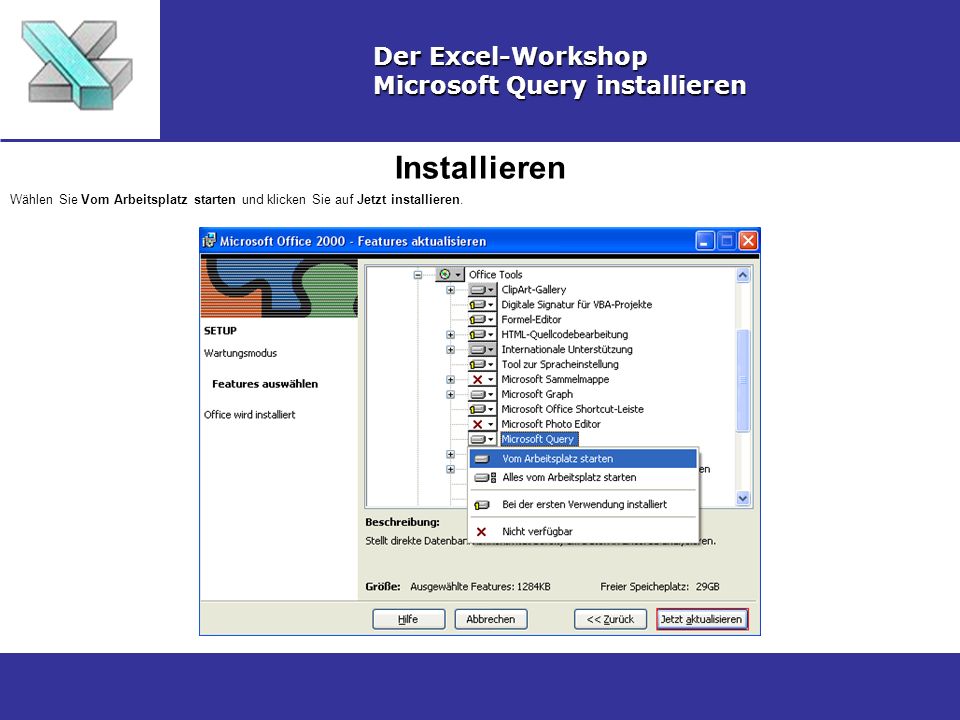Click Wartungsmodus in the setup sidebar
The height and width of the screenshot is (720, 960).
point(240,353)
